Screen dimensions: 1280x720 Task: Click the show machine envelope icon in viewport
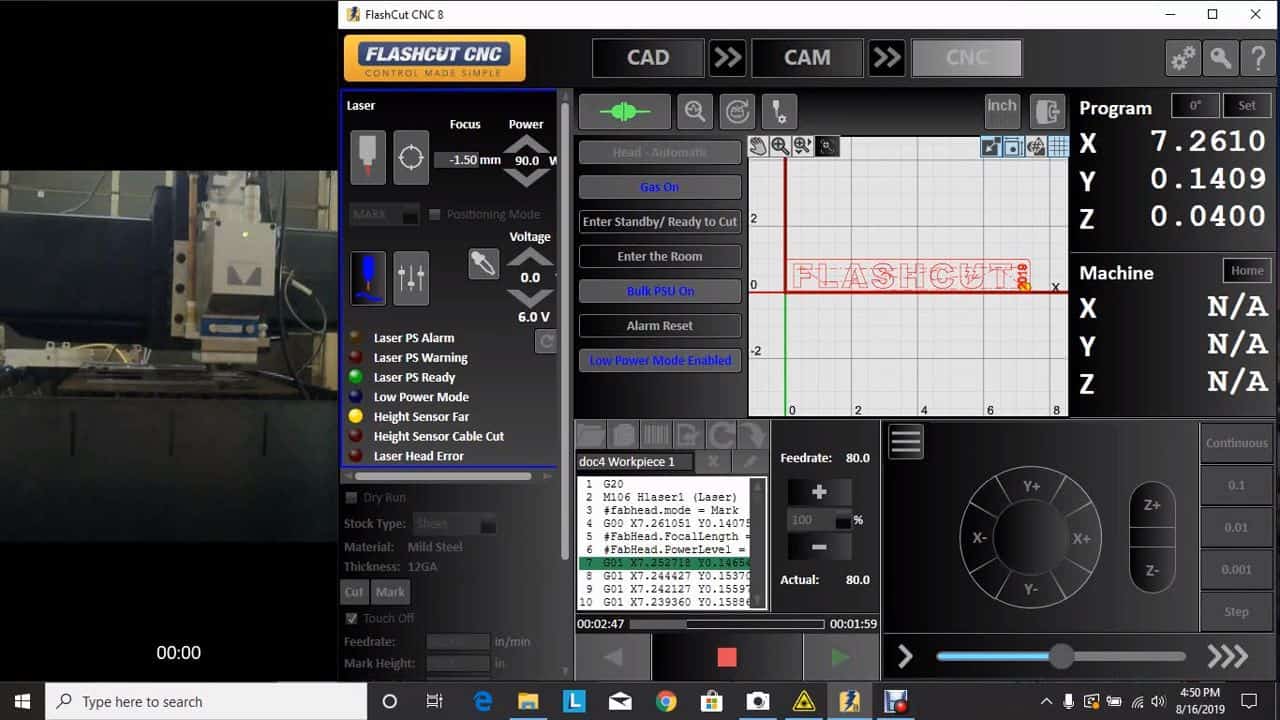[1013, 147]
